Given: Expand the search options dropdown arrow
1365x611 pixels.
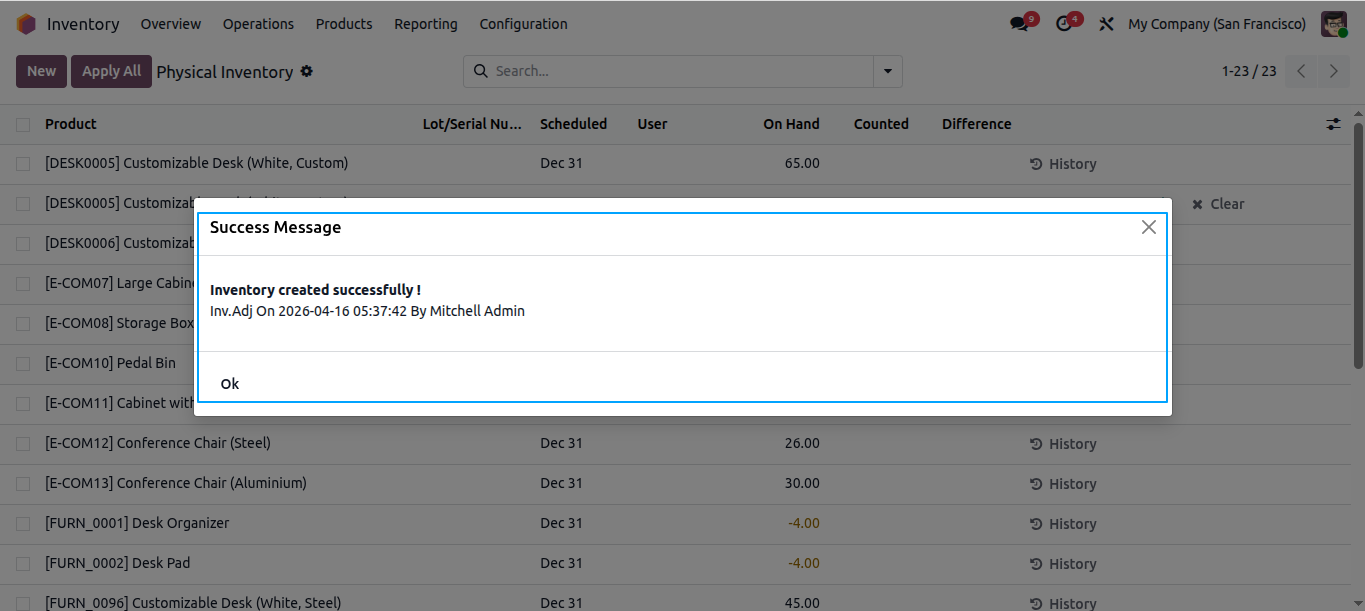Looking at the screenshot, I should 888,71.
